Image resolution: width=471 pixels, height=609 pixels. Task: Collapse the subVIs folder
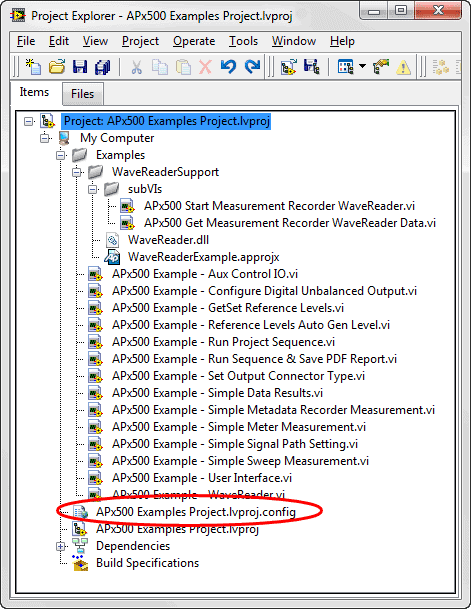click(x=92, y=189)
